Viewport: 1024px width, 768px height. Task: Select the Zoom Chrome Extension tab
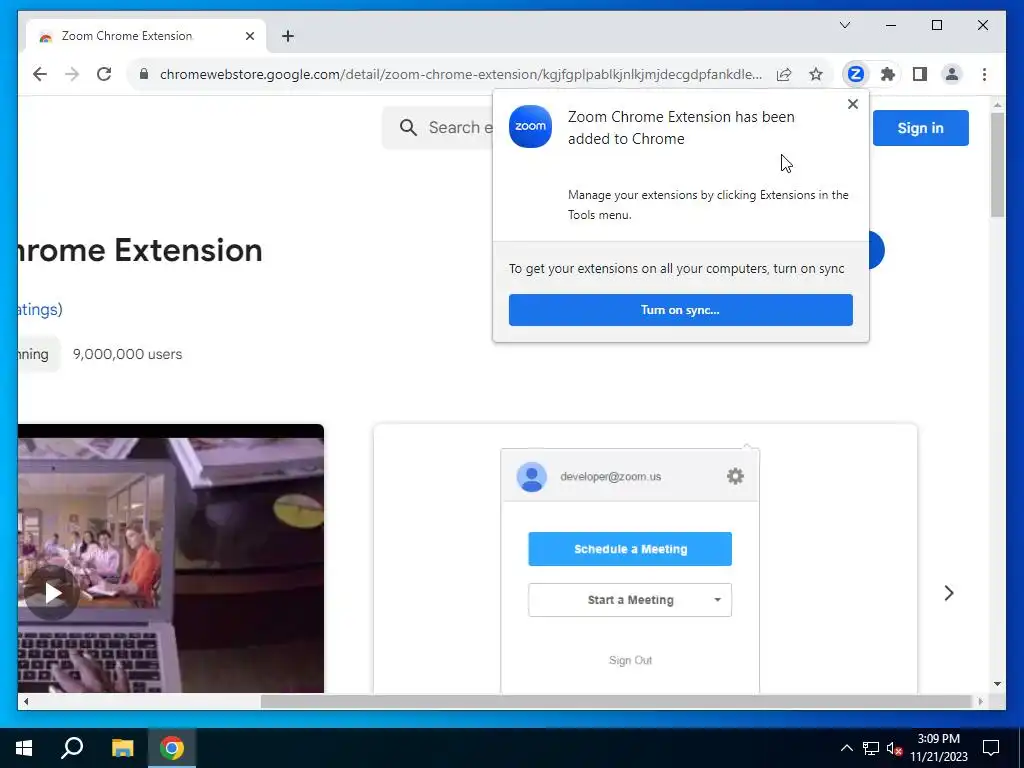[x=146, y=36]
